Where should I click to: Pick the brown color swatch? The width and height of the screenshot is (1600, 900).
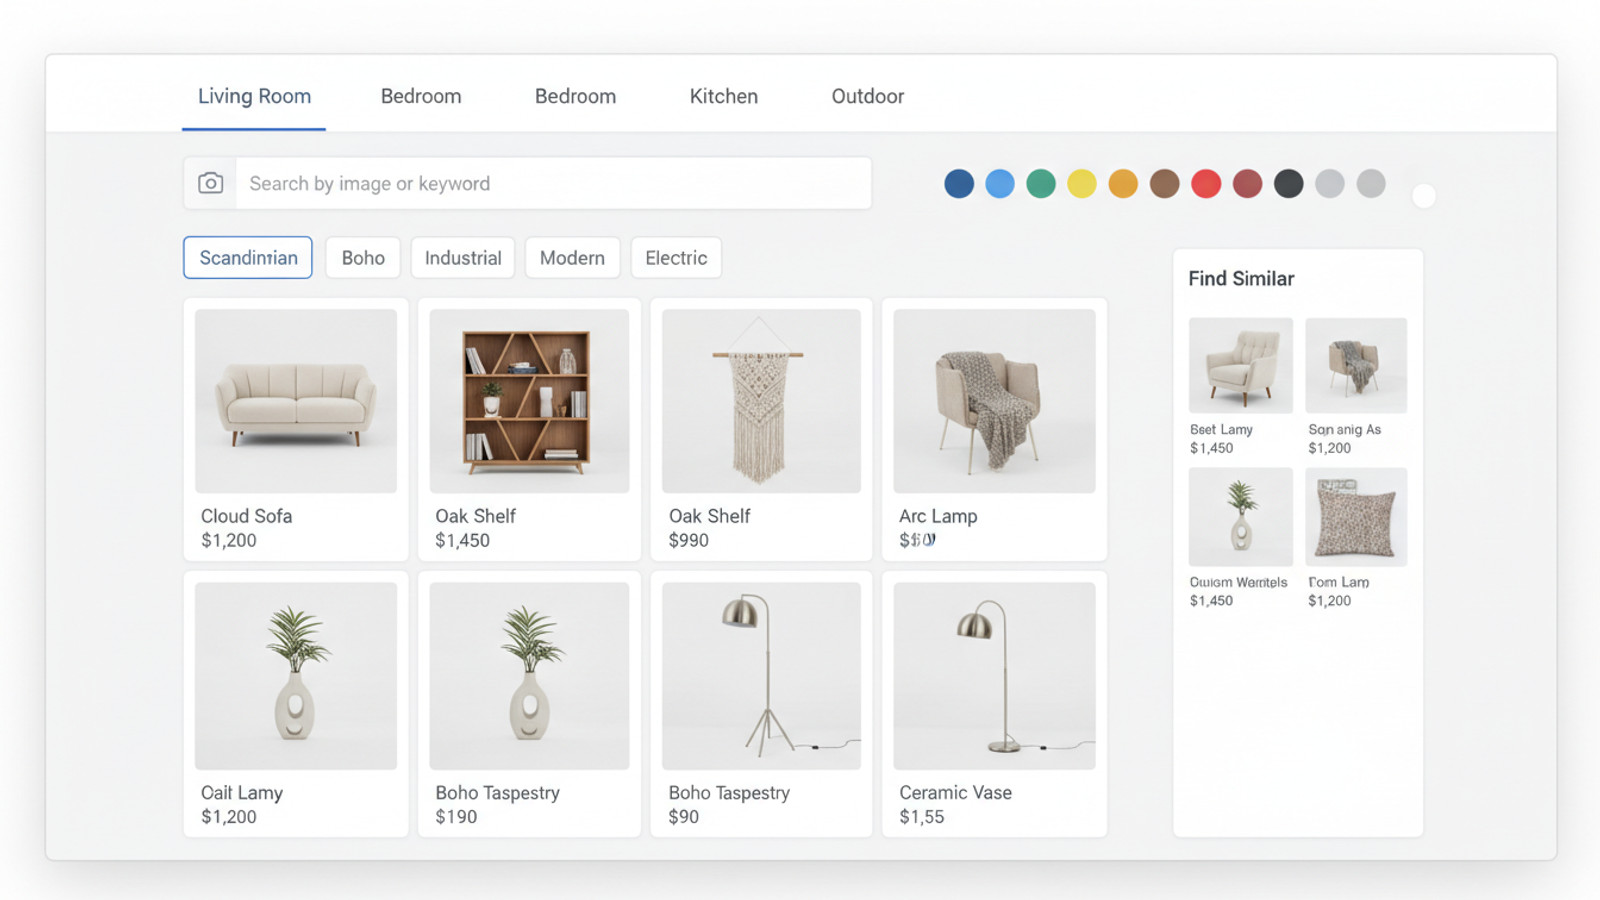pyautogui.click(x=1165, y=184)
